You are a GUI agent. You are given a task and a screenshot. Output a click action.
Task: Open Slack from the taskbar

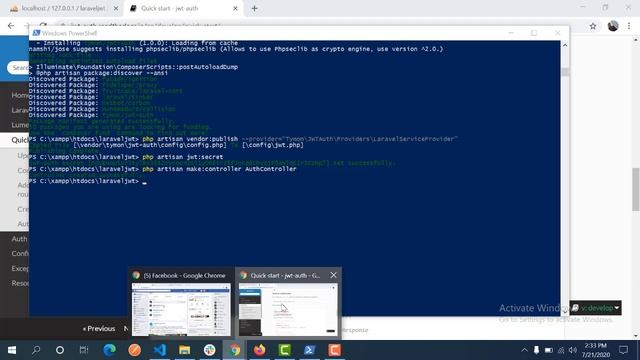point(209,350)
